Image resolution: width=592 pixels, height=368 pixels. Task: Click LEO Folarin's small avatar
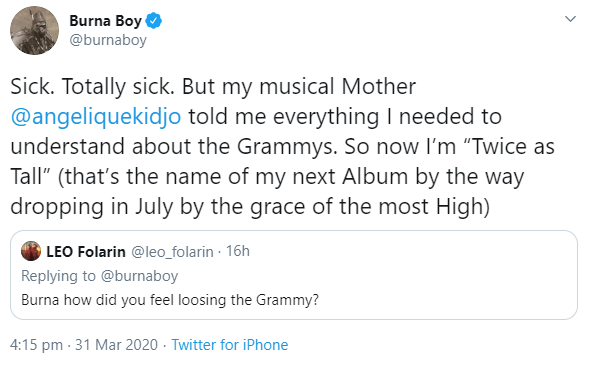coord(31,251)
